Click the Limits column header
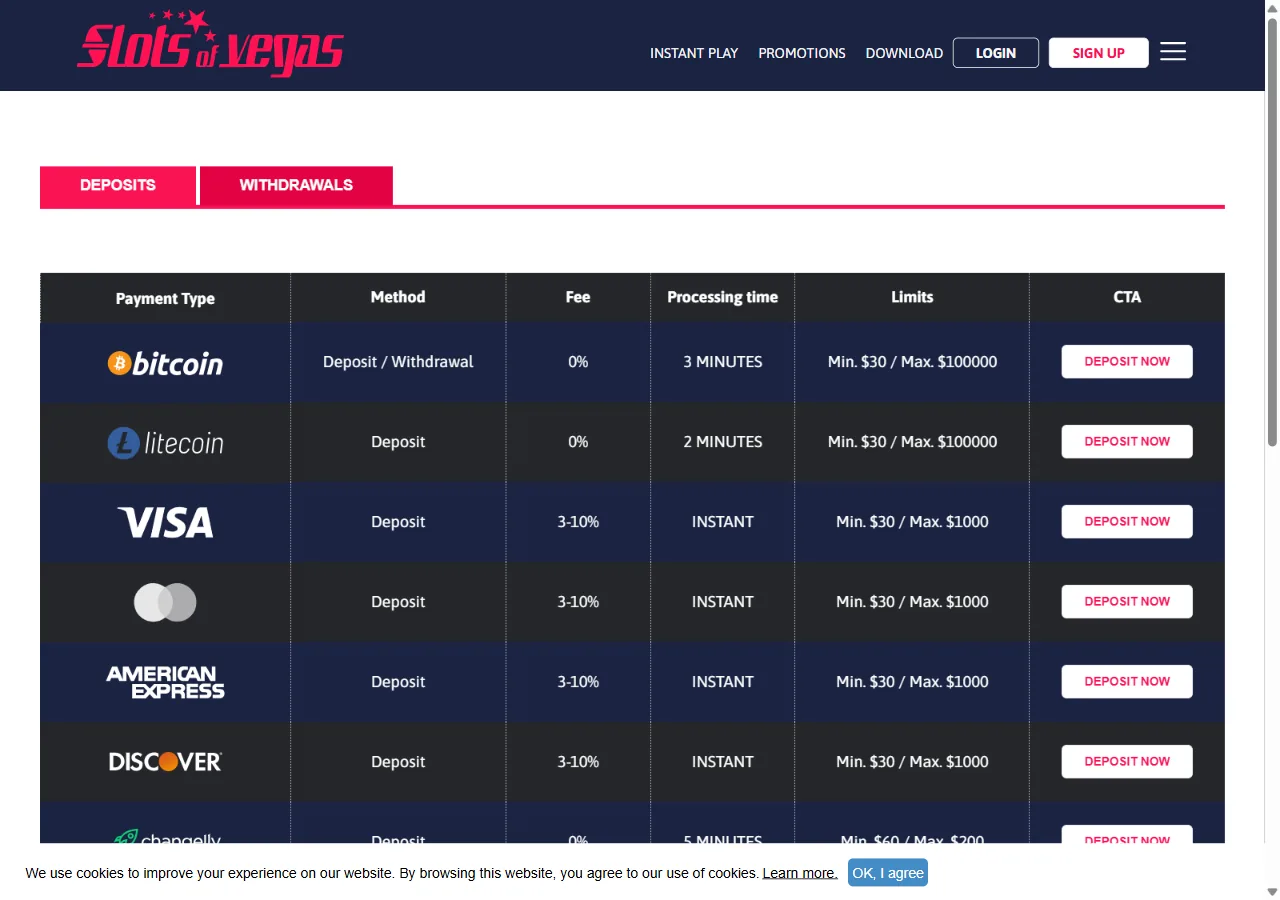This screenshot has width=1280, height=900. [912, 297]
